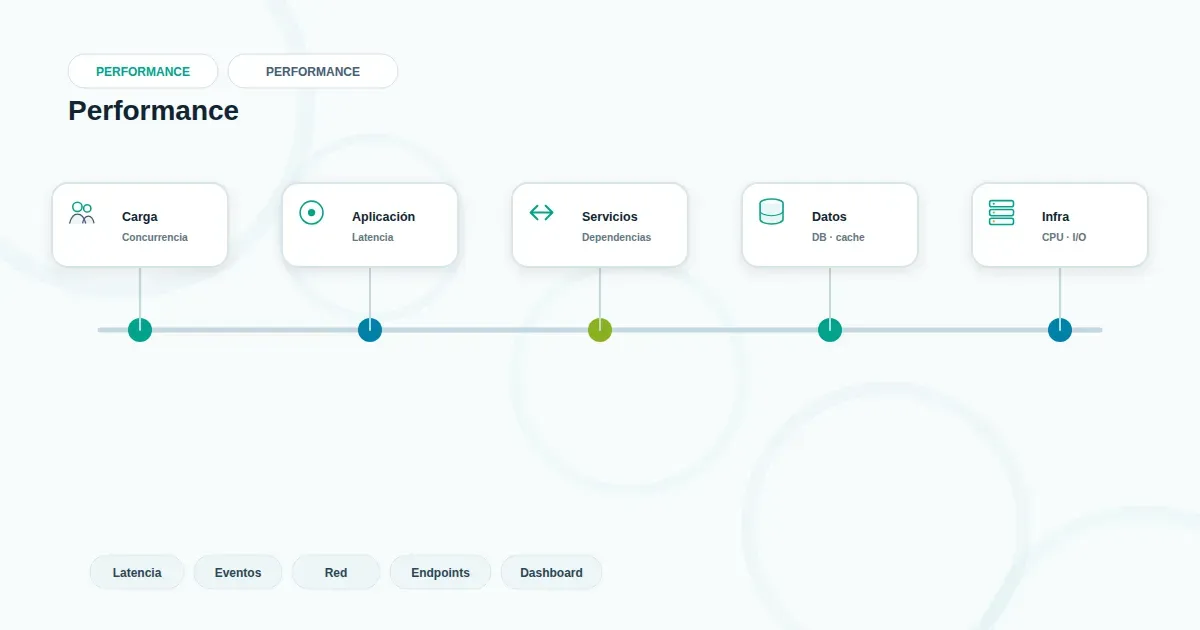Open the Dashboard chip
Screen dimensions: 1200x630
(551, 573)
